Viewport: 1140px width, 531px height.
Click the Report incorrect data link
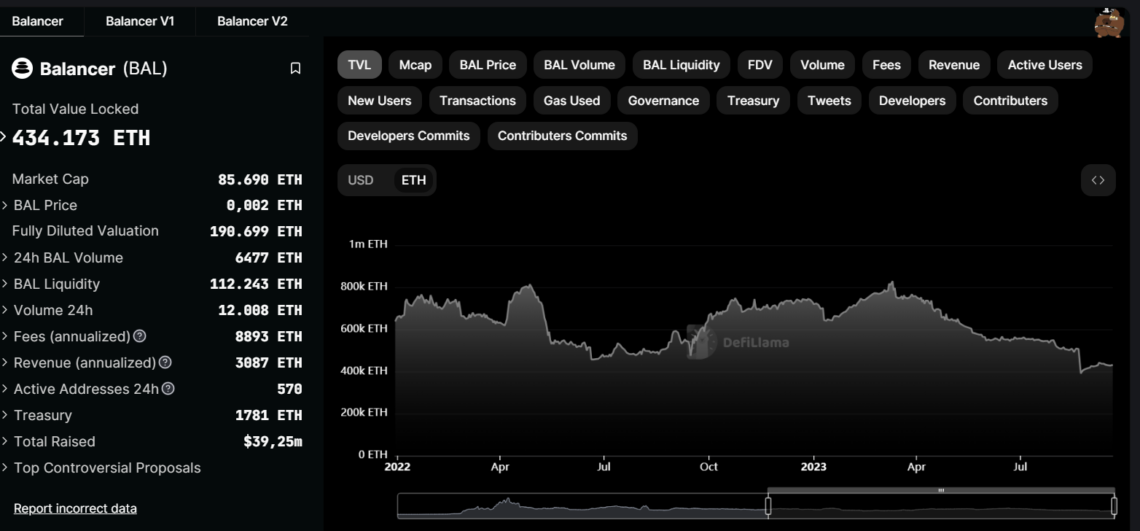point(75,508)
